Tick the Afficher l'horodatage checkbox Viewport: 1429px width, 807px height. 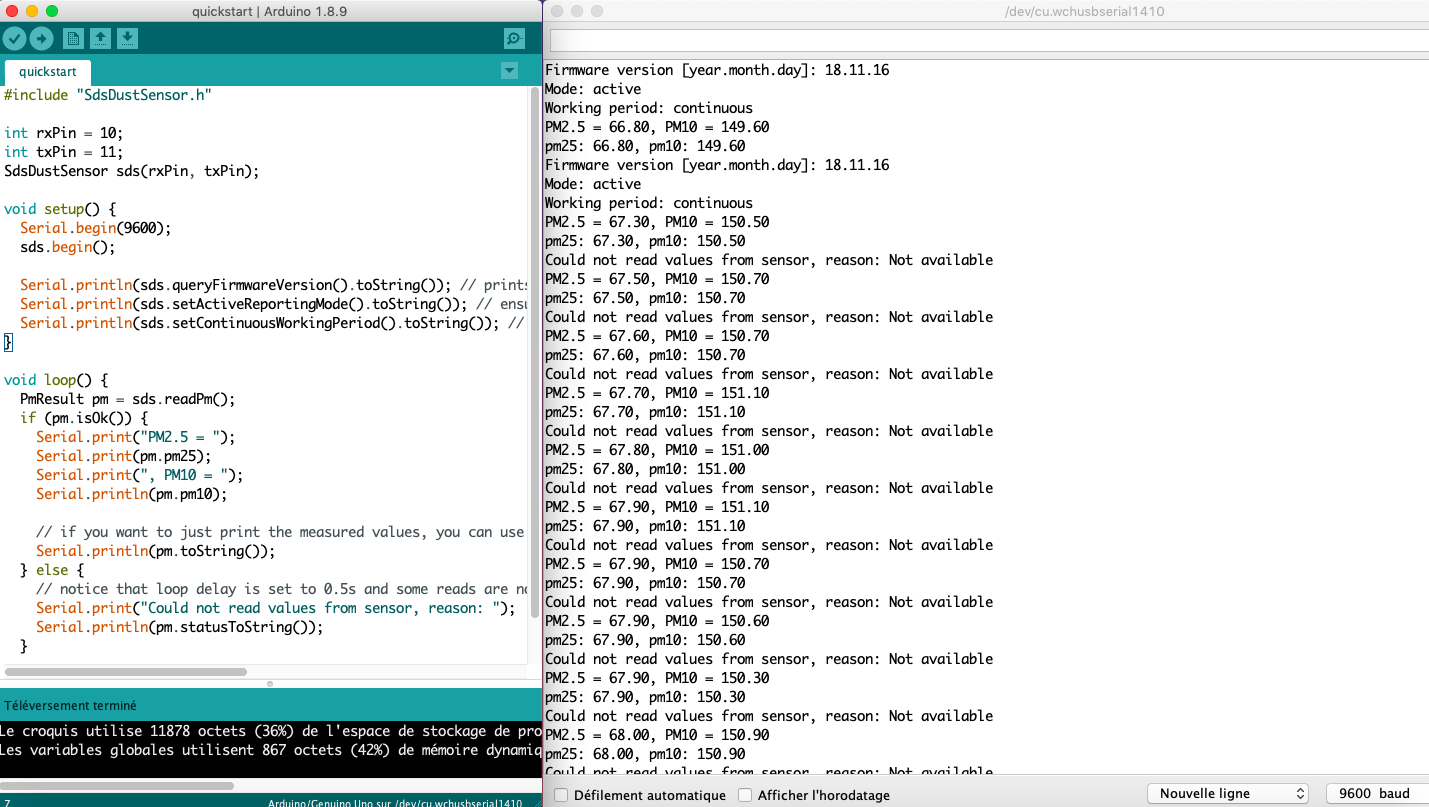[x=745, y=795]
